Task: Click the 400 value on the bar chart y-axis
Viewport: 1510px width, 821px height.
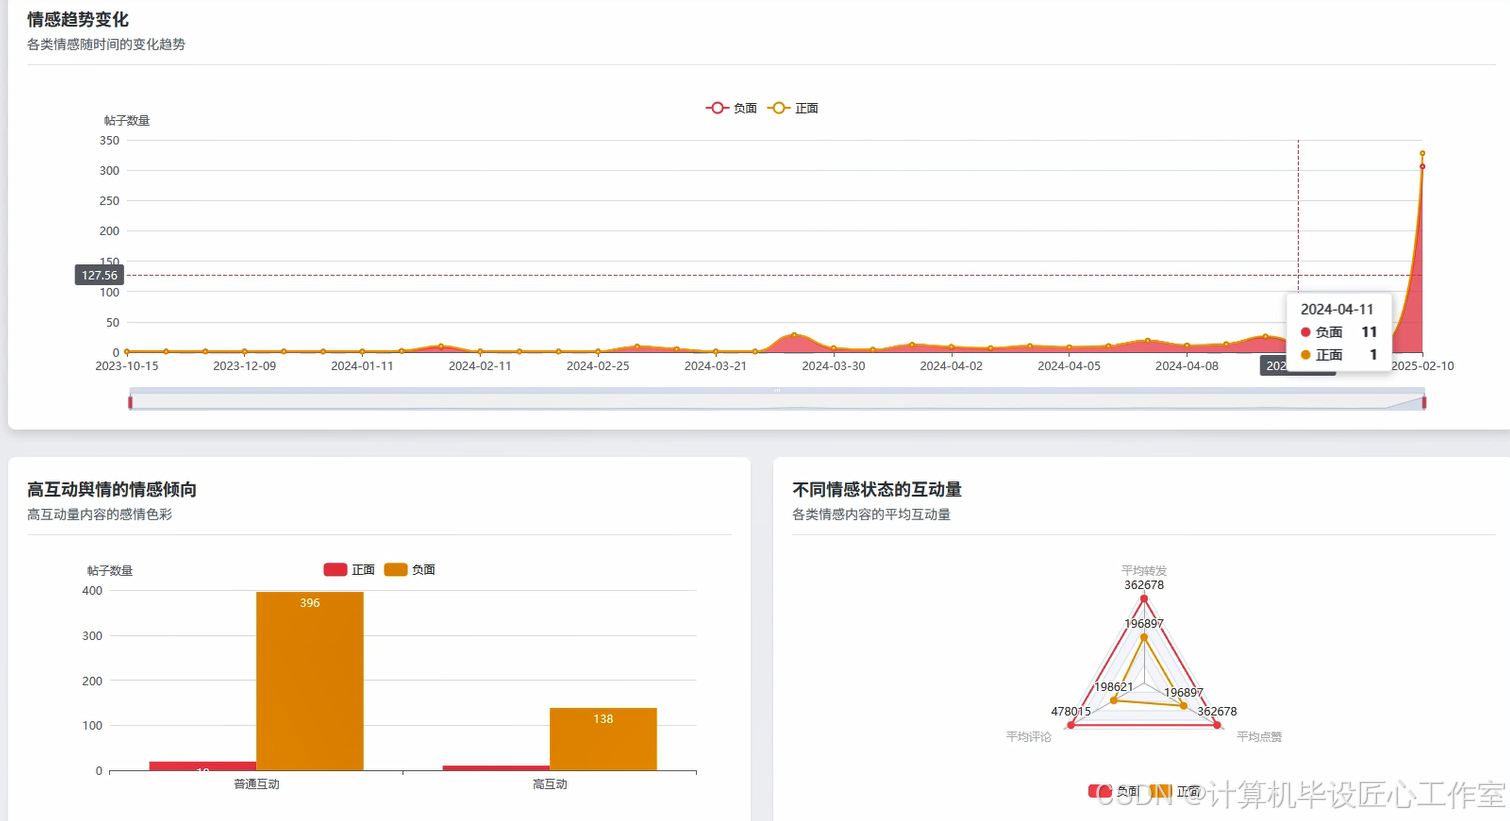Action: coord(92,591)
